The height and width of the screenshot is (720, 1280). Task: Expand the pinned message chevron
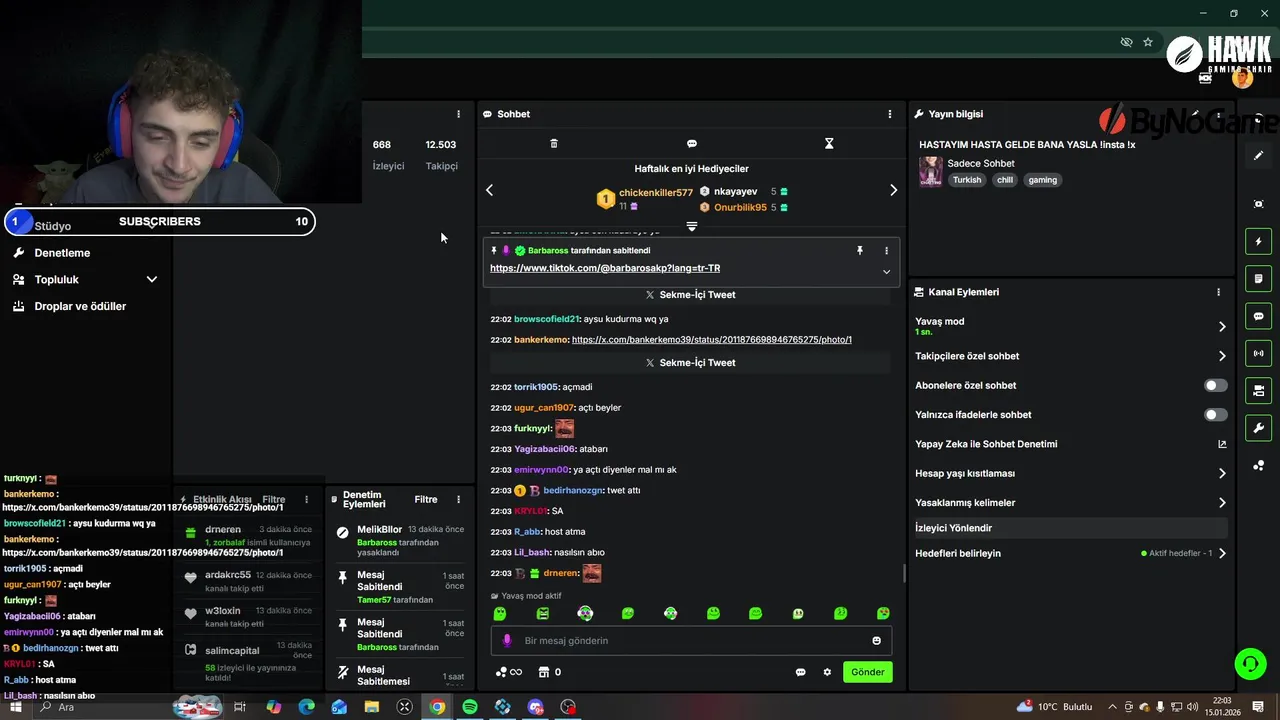886,271
